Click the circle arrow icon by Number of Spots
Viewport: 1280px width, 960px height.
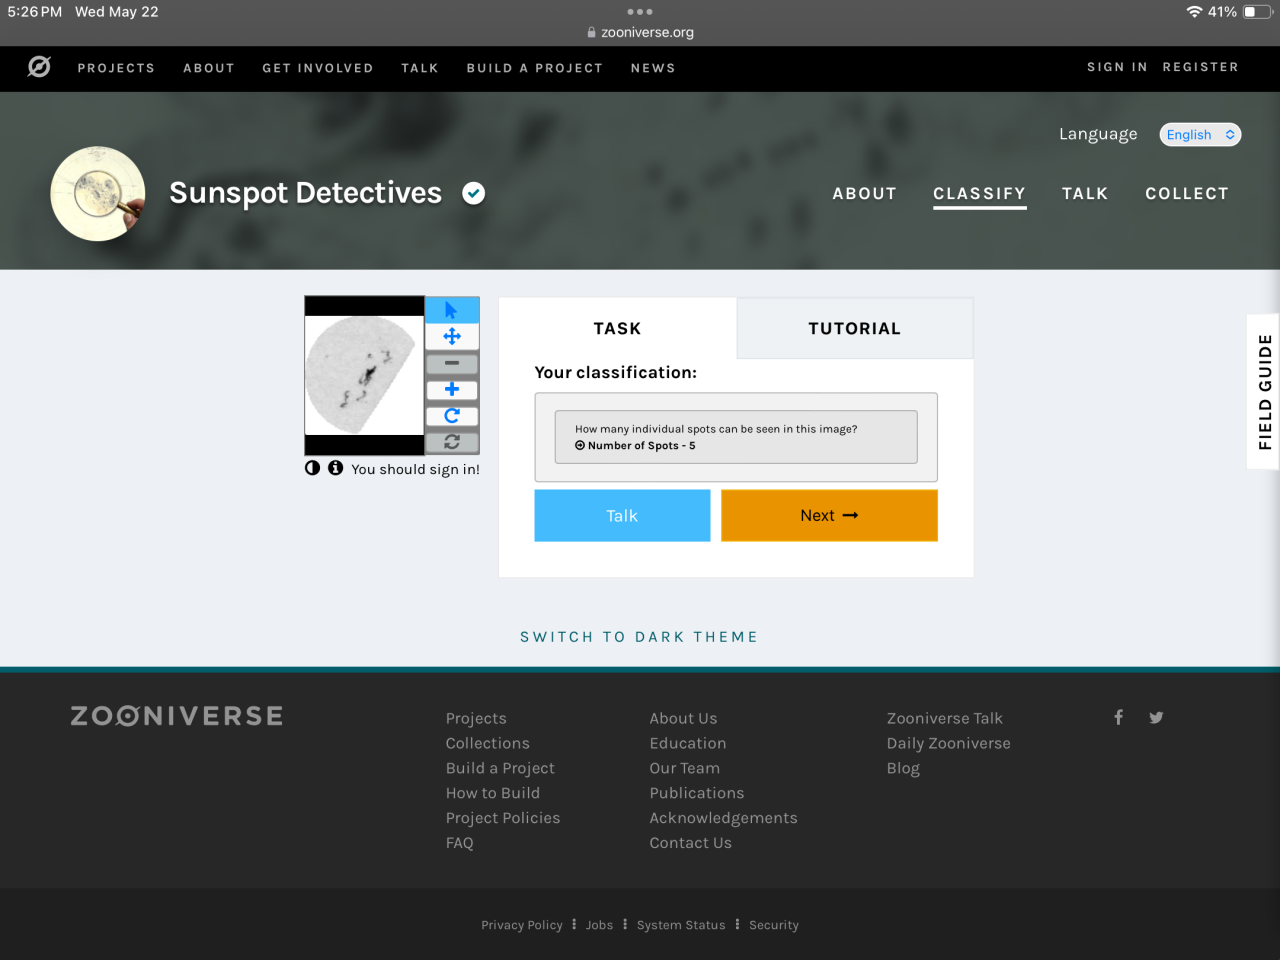coord(580,446)
